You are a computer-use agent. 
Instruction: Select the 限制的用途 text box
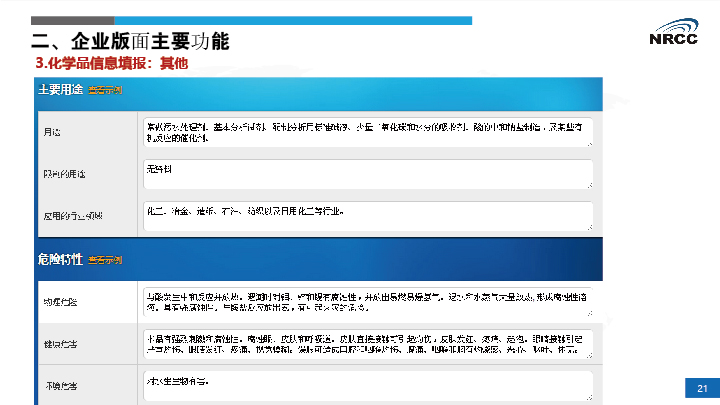click(x=367, y=174)
